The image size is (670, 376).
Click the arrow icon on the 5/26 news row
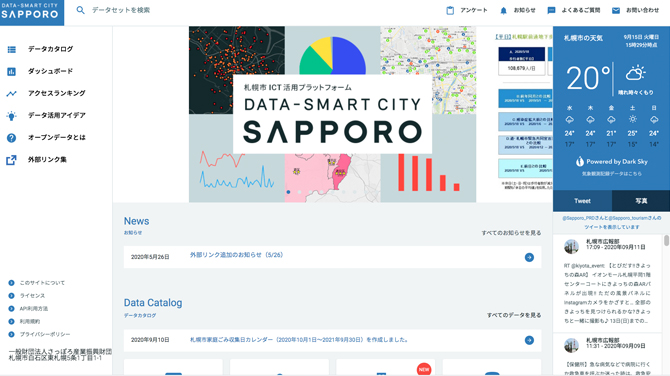(529, 257)
